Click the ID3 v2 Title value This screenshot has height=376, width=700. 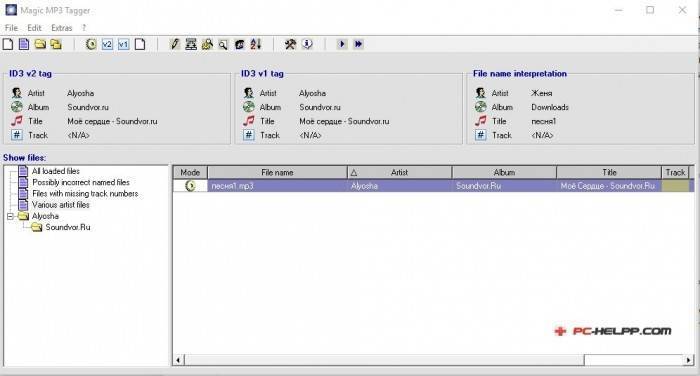[112, 121]
